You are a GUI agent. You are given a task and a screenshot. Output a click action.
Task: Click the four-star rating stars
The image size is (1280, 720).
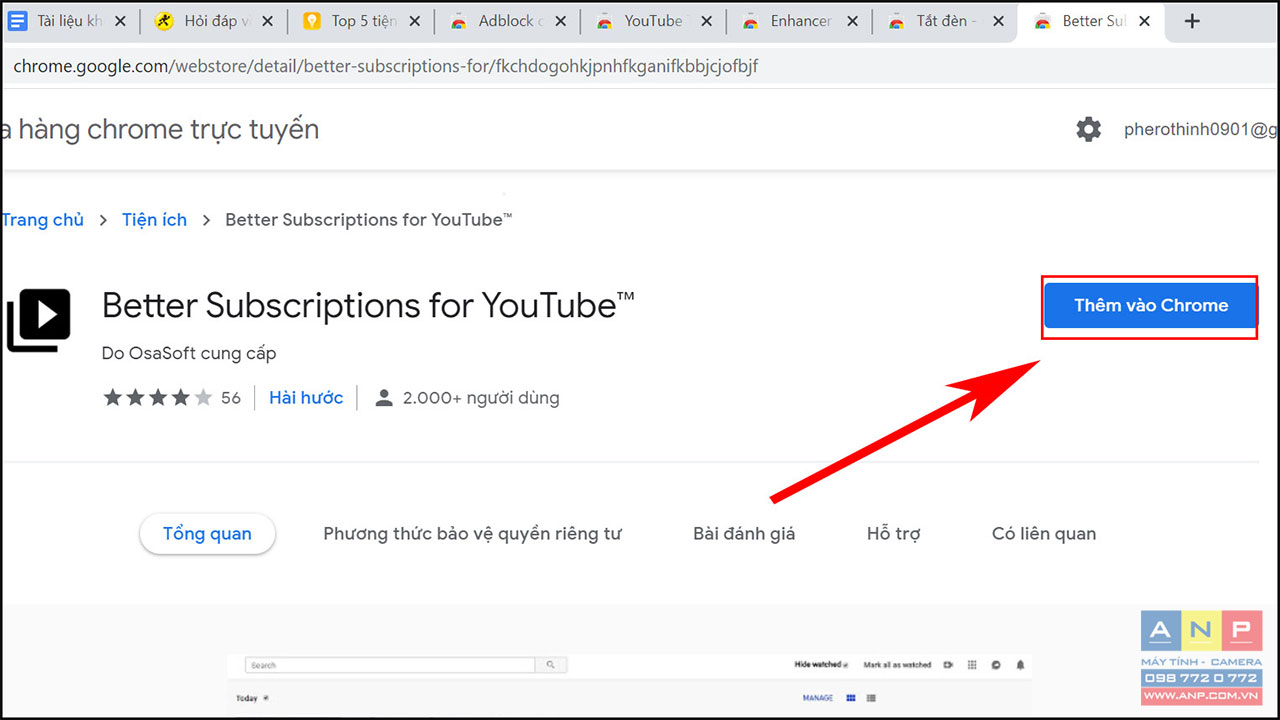[x=157, y=398]
